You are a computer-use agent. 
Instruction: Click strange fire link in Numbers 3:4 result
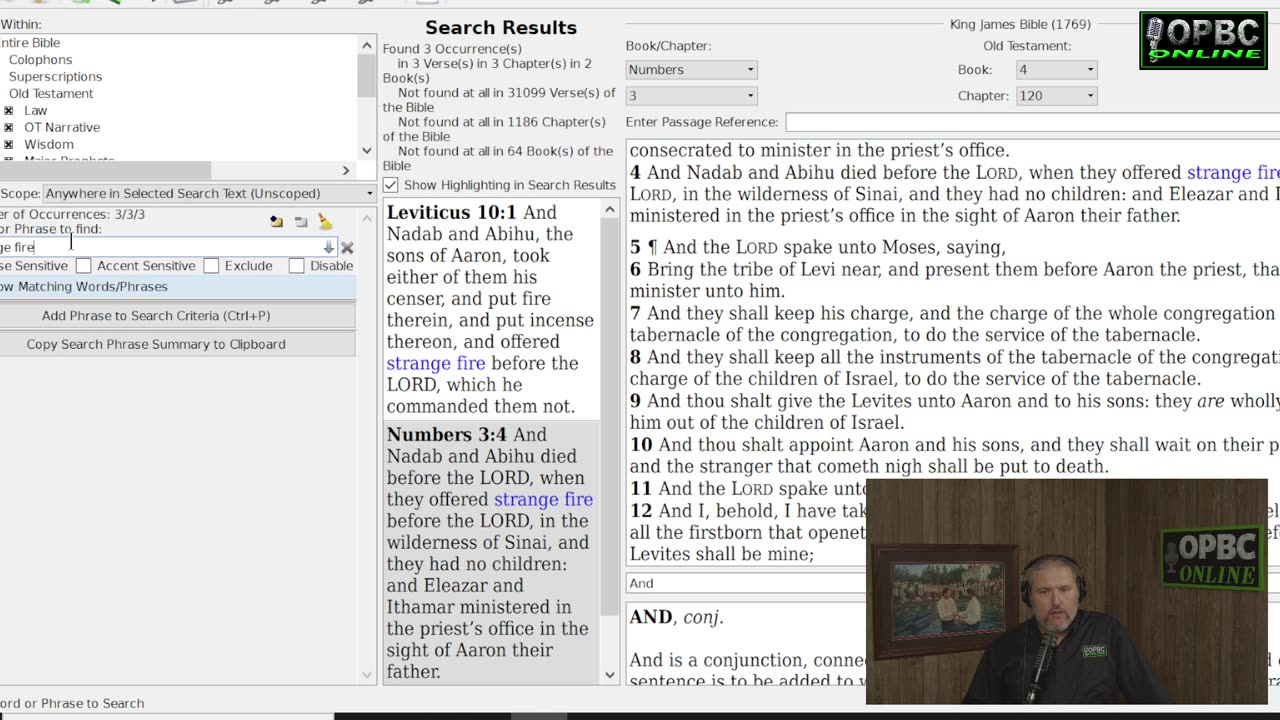coord(543,499)
